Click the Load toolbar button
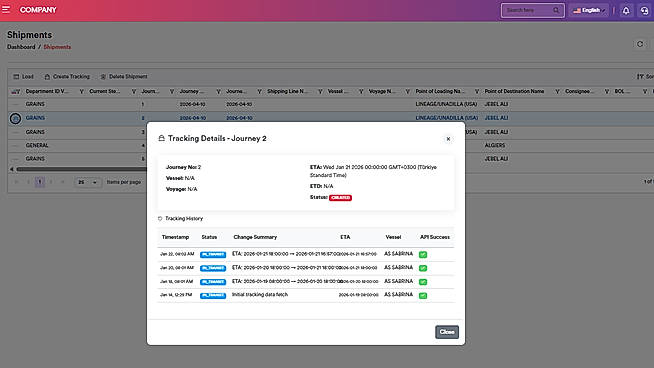The width and height of the screenshot is (654, 368). pyautogui.click(x=23, y=76)
